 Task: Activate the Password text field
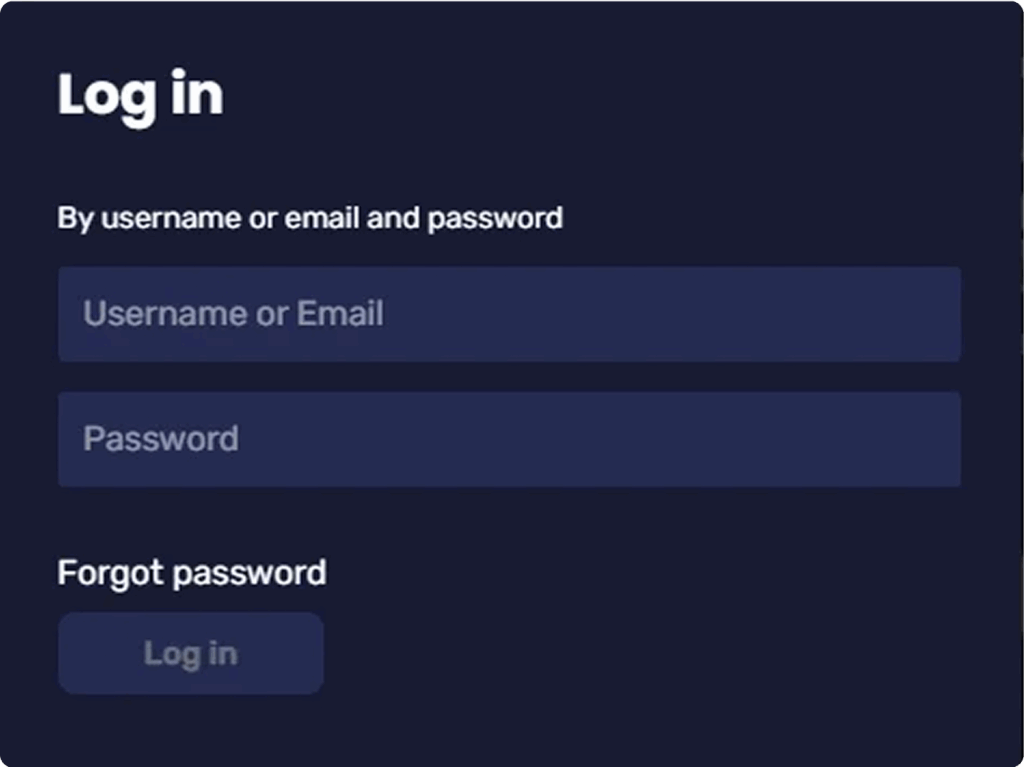[509, 439]
